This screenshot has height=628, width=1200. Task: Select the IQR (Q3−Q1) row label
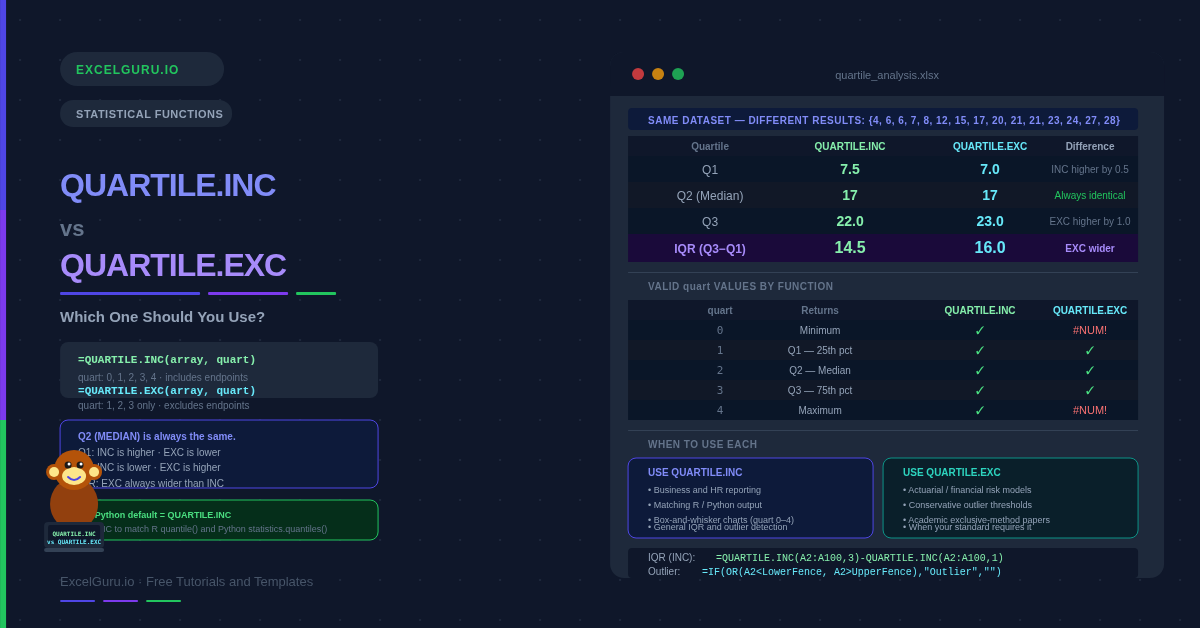(710, 249)
